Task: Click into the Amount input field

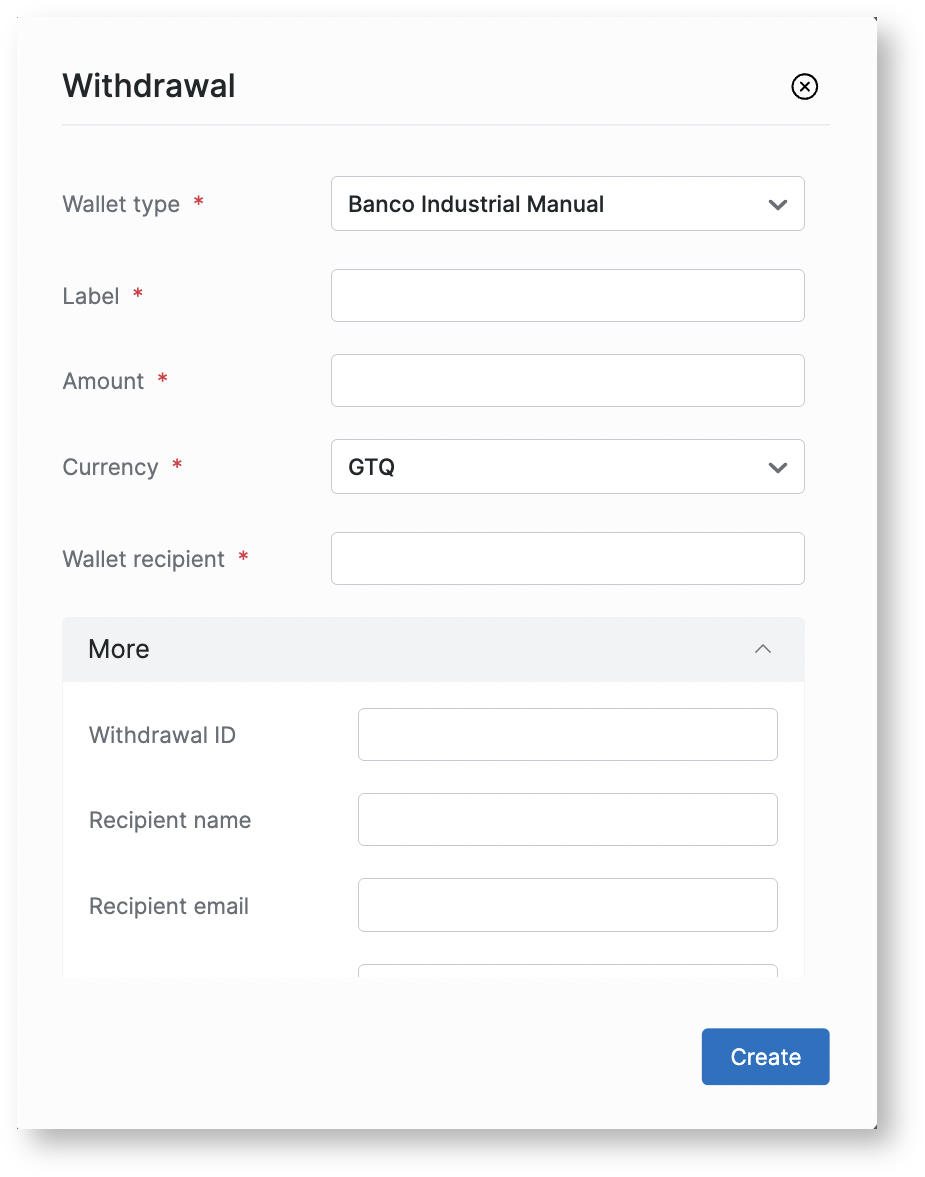Action: [567, 381]
